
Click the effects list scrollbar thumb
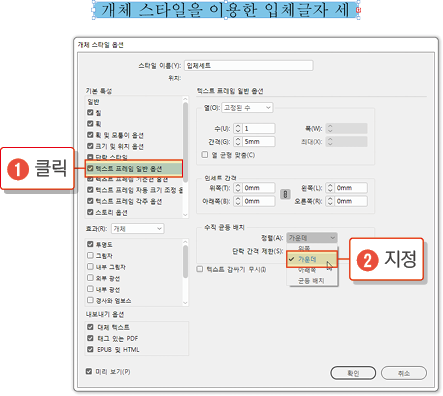click(185, 261)
